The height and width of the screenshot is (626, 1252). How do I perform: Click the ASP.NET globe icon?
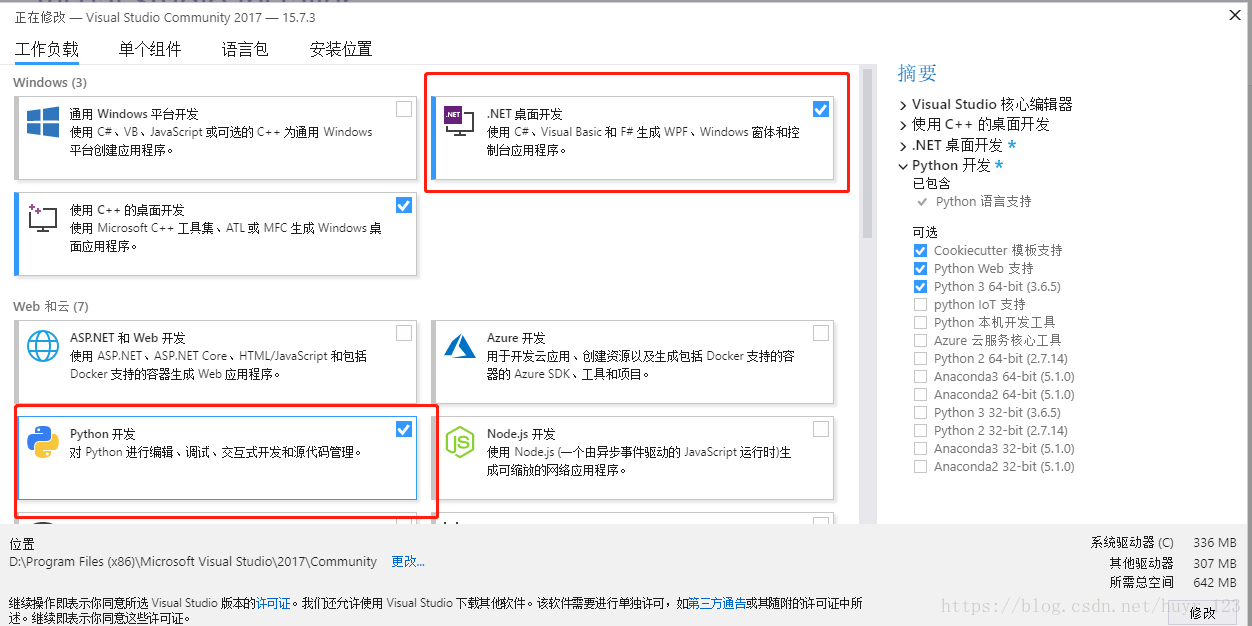(43, 345)
